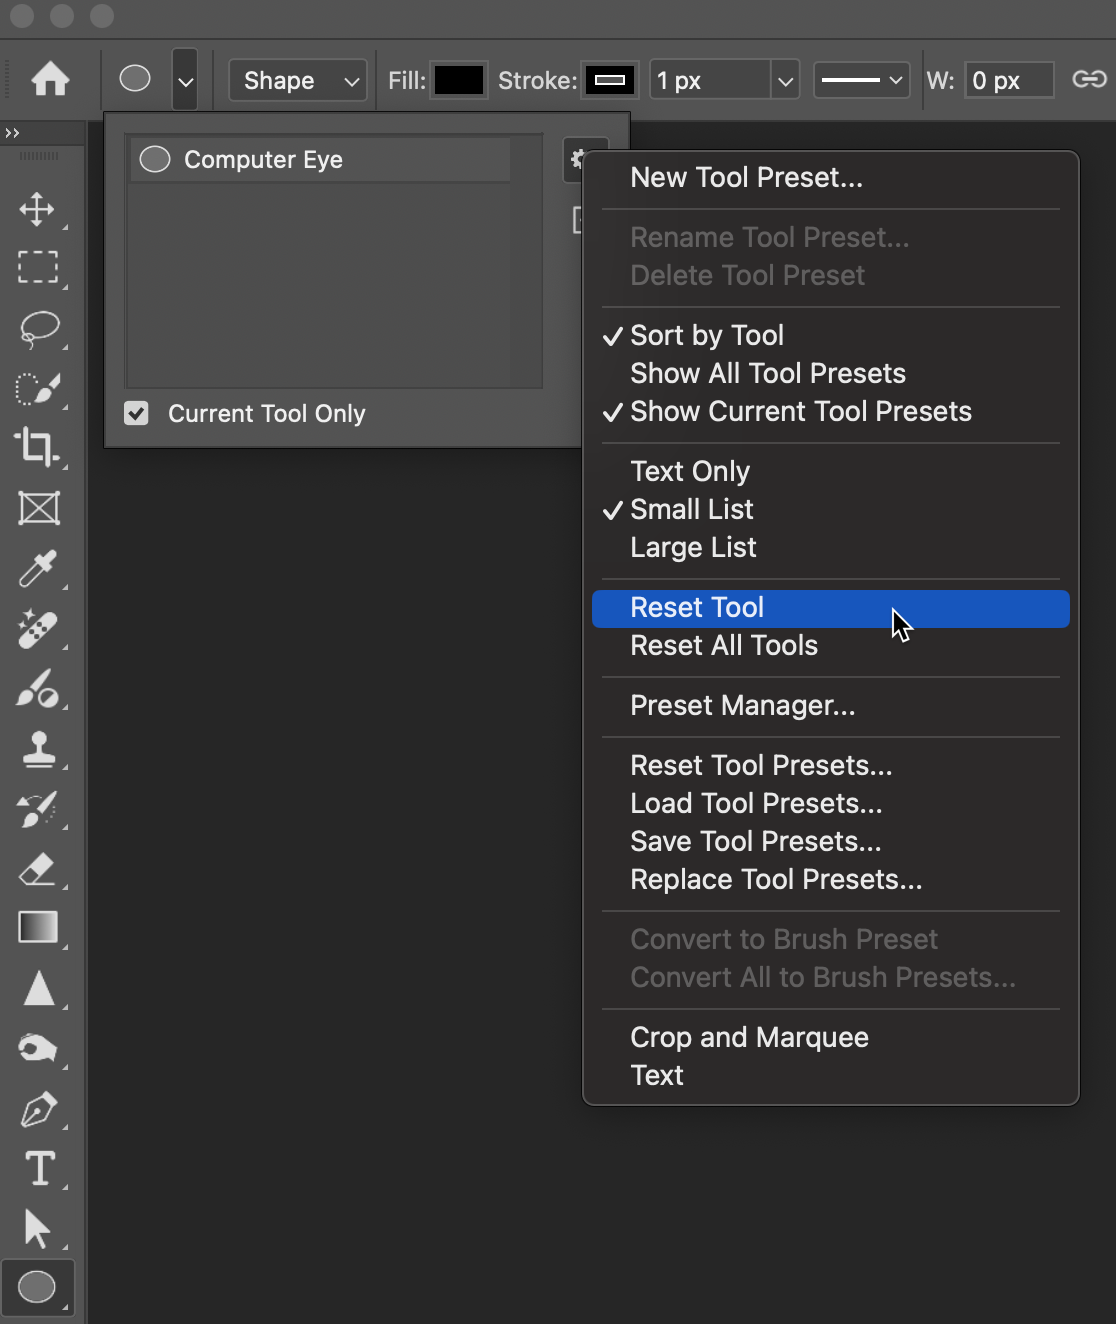Select the Clone Stamp tool
The image size is (1116, 1324).
click(38, 748)
